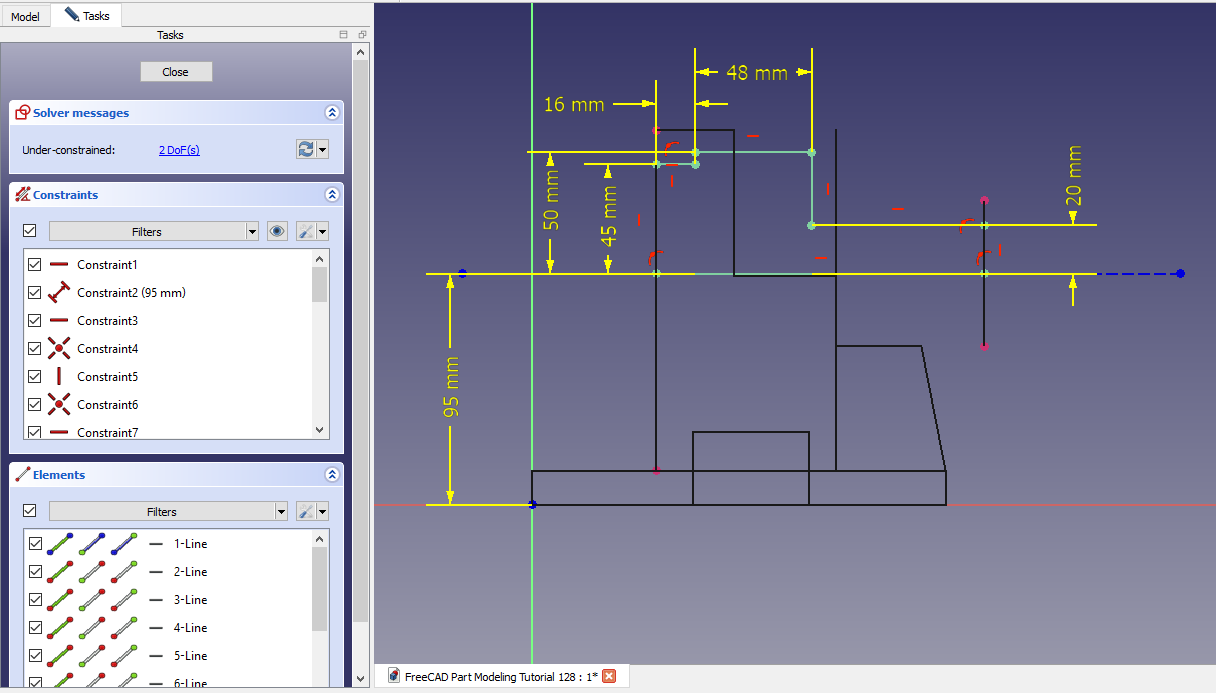The height and width of the screenshot is (693, 1216).
Task: Click the solver update refresh icon
Action: 306,149
